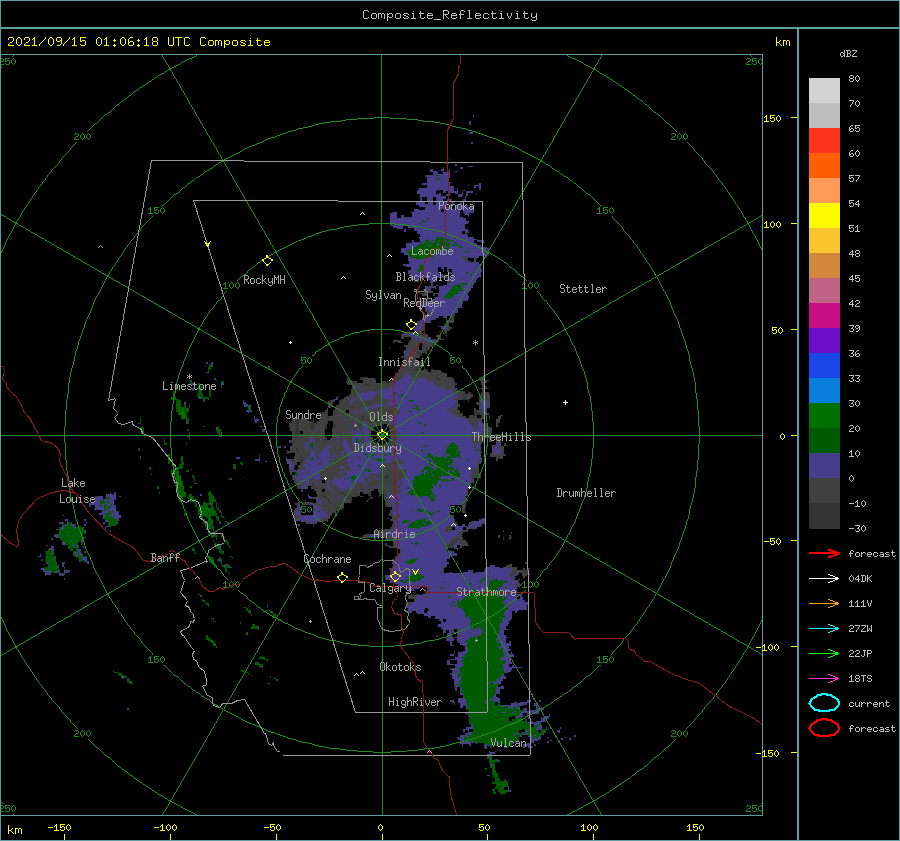Click the radar site marker at Olds
The height and width of the screenshot is (841, 900).
coord(382,435)
